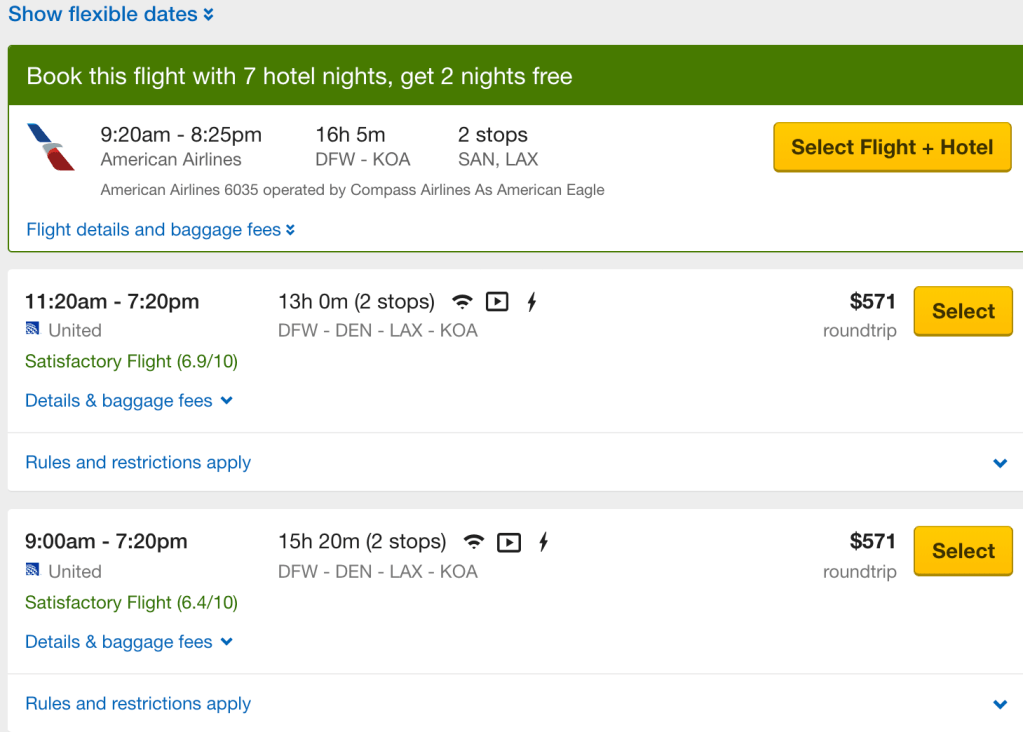The width and height of the screenshot is (1023, 732).
Task: Select the 11:20am United flight
Action: point(963,311)
